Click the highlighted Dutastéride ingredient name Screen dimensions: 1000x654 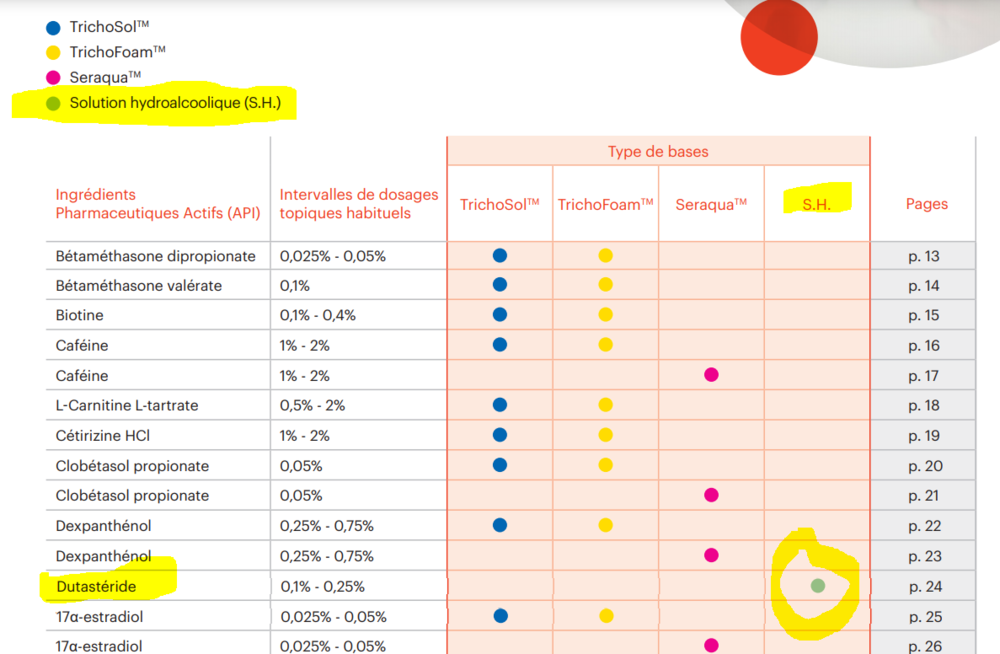[x=96, y=586]
